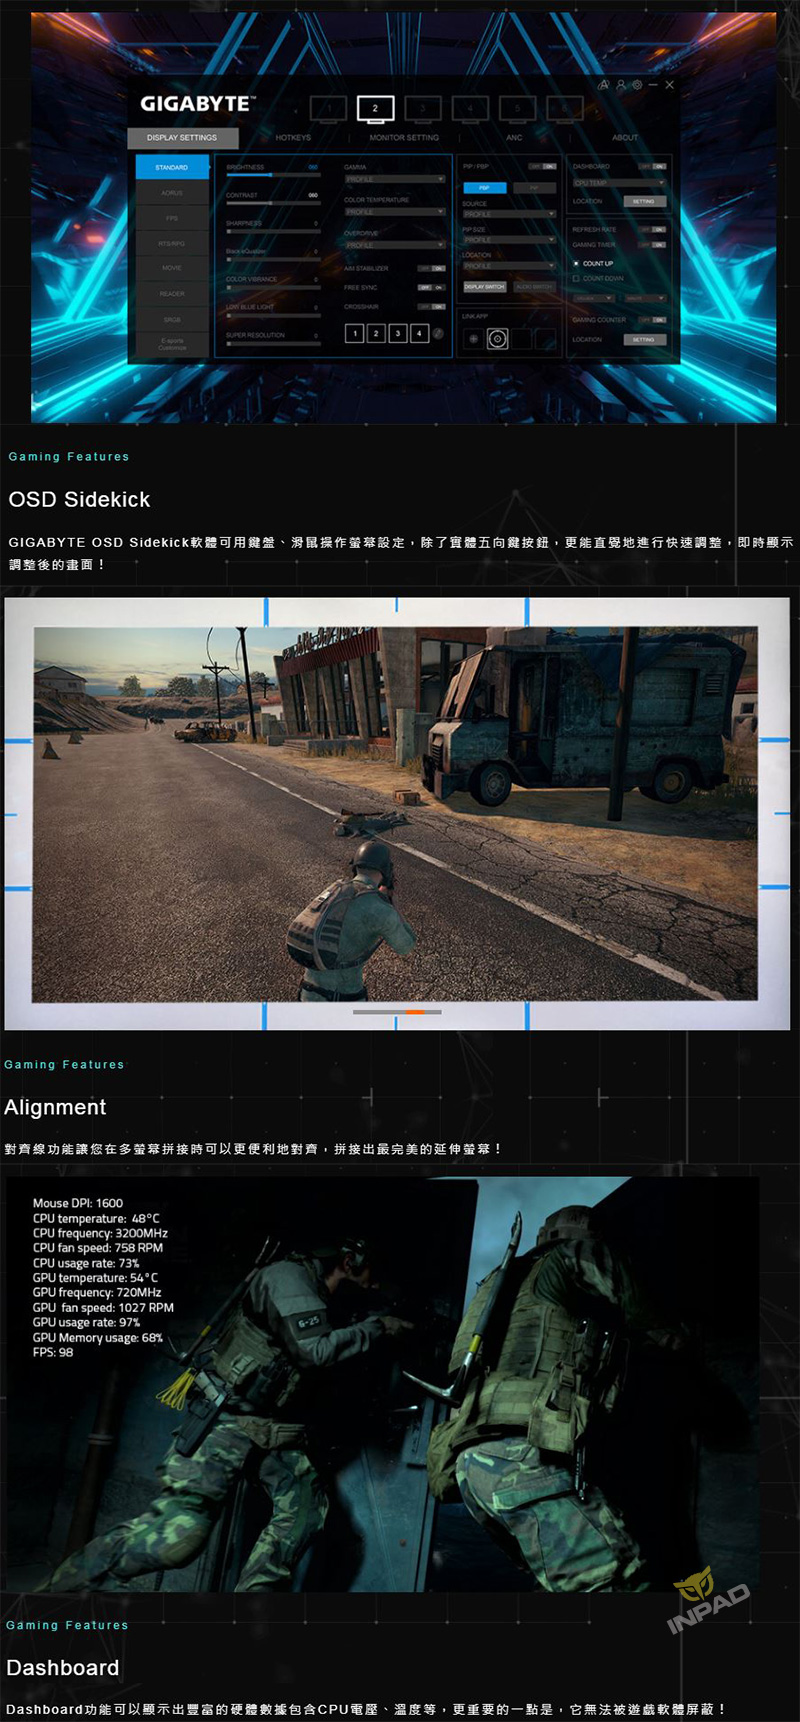
Task: Adjust the Low Blue Light slider
Action: coord(273,316)
